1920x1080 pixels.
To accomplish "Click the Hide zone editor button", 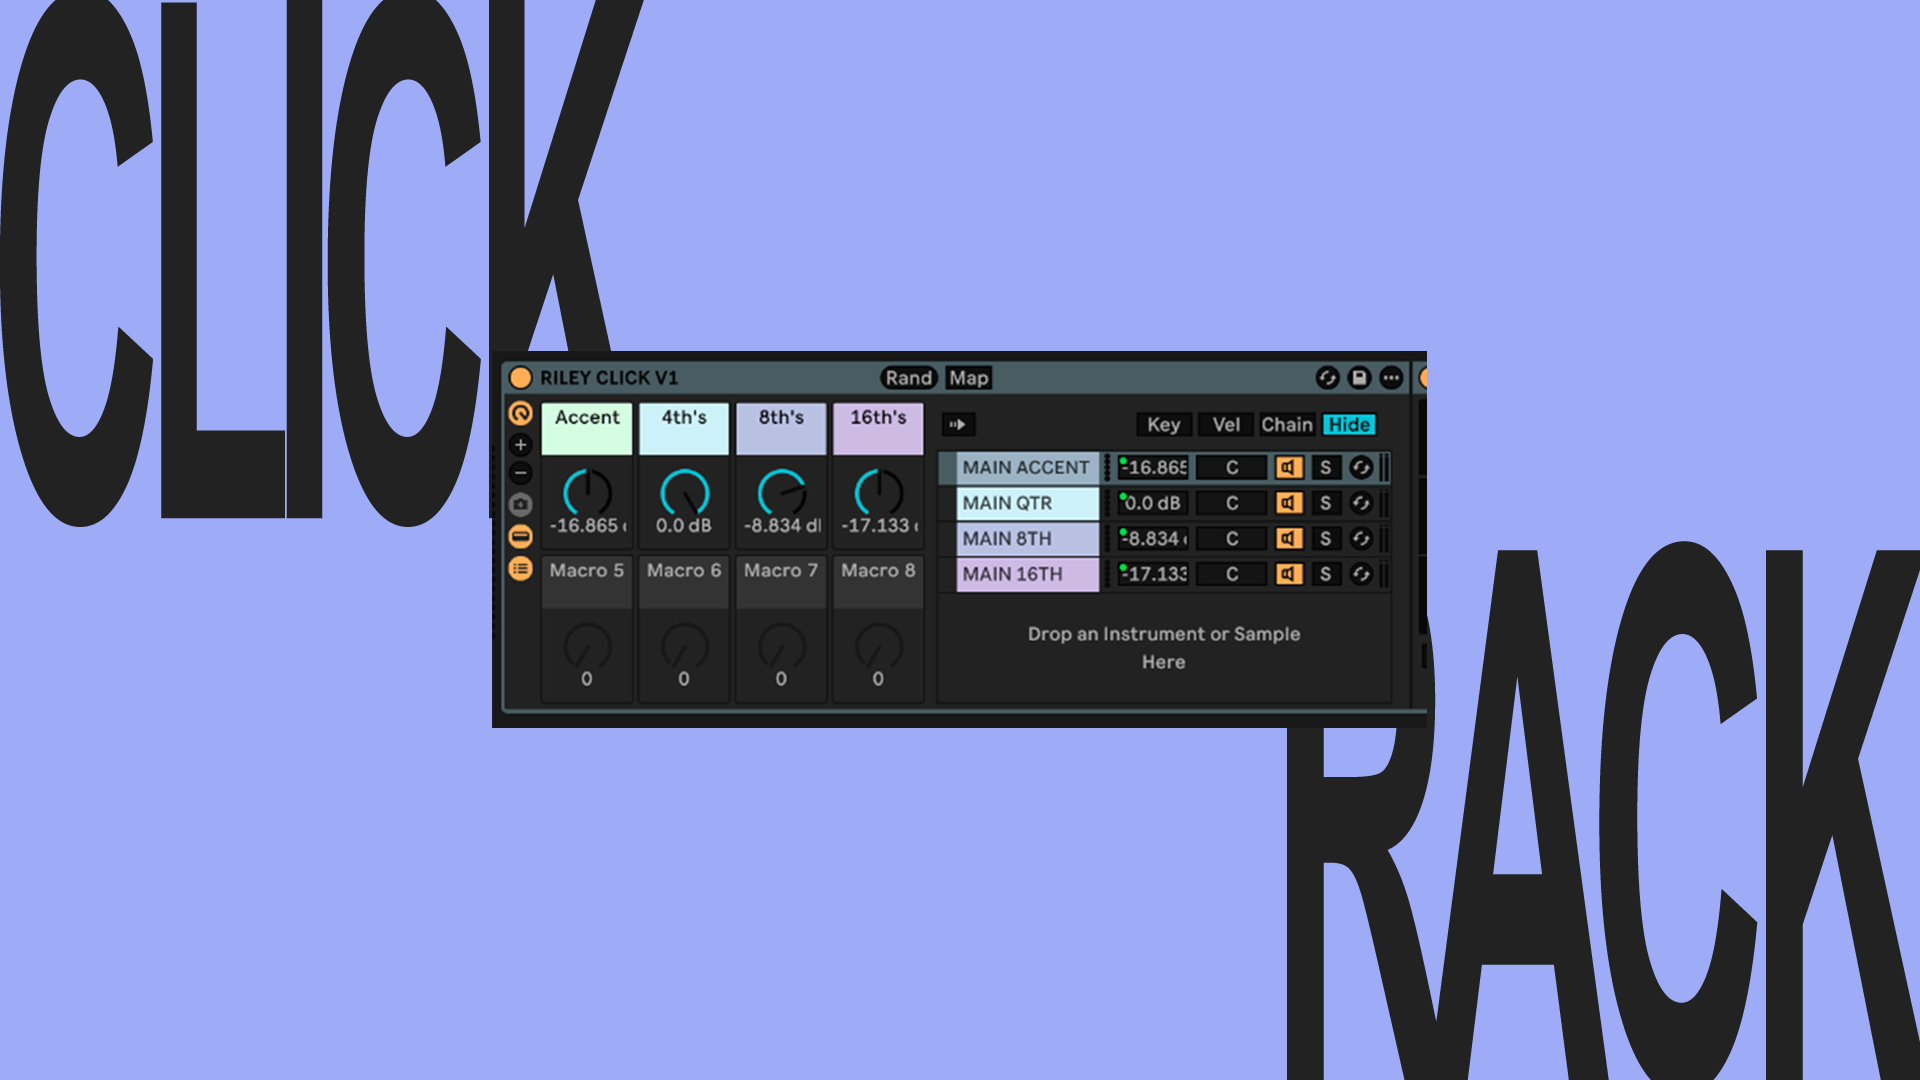I will coord(1348,424).
